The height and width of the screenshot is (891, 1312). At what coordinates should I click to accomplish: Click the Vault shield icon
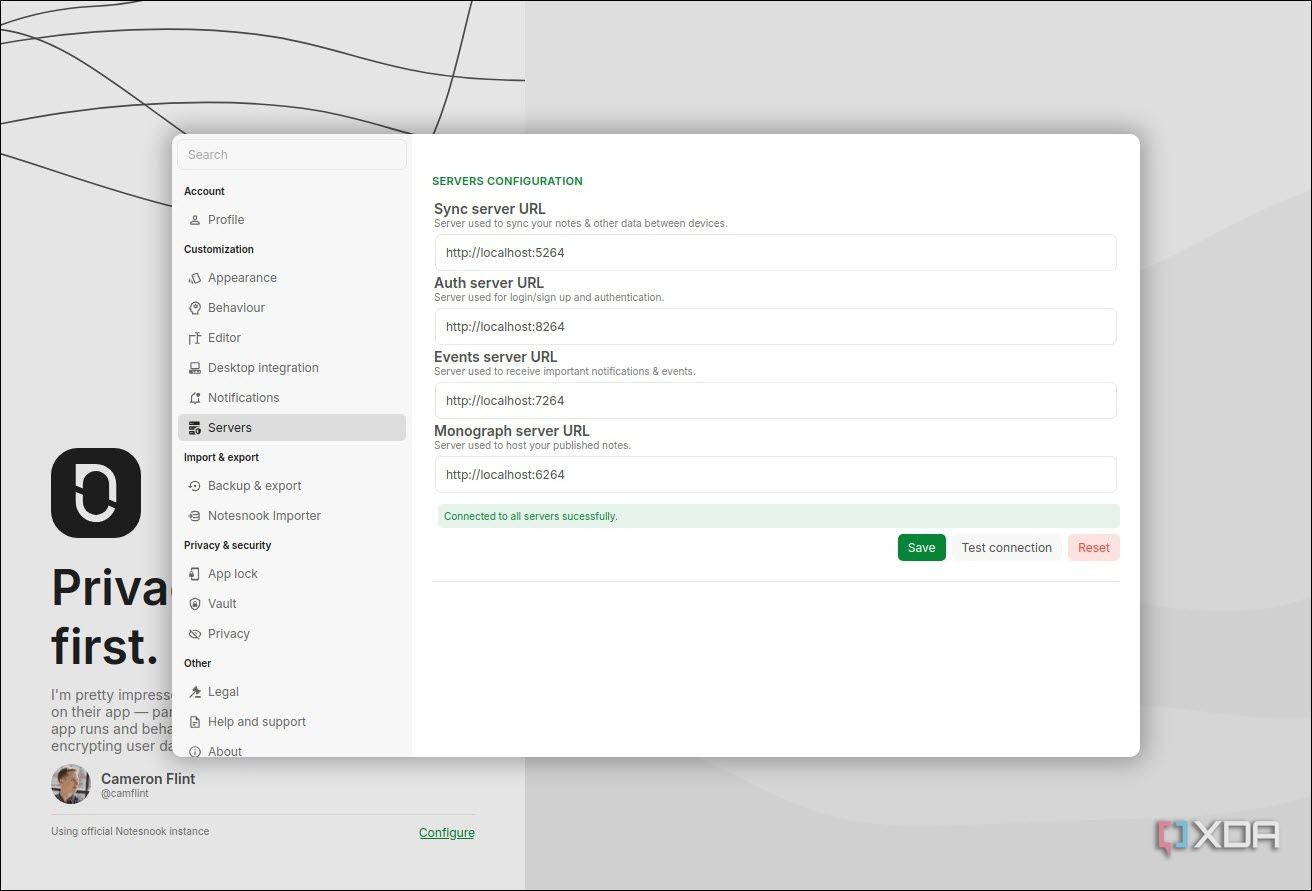(x=195, y=604)
